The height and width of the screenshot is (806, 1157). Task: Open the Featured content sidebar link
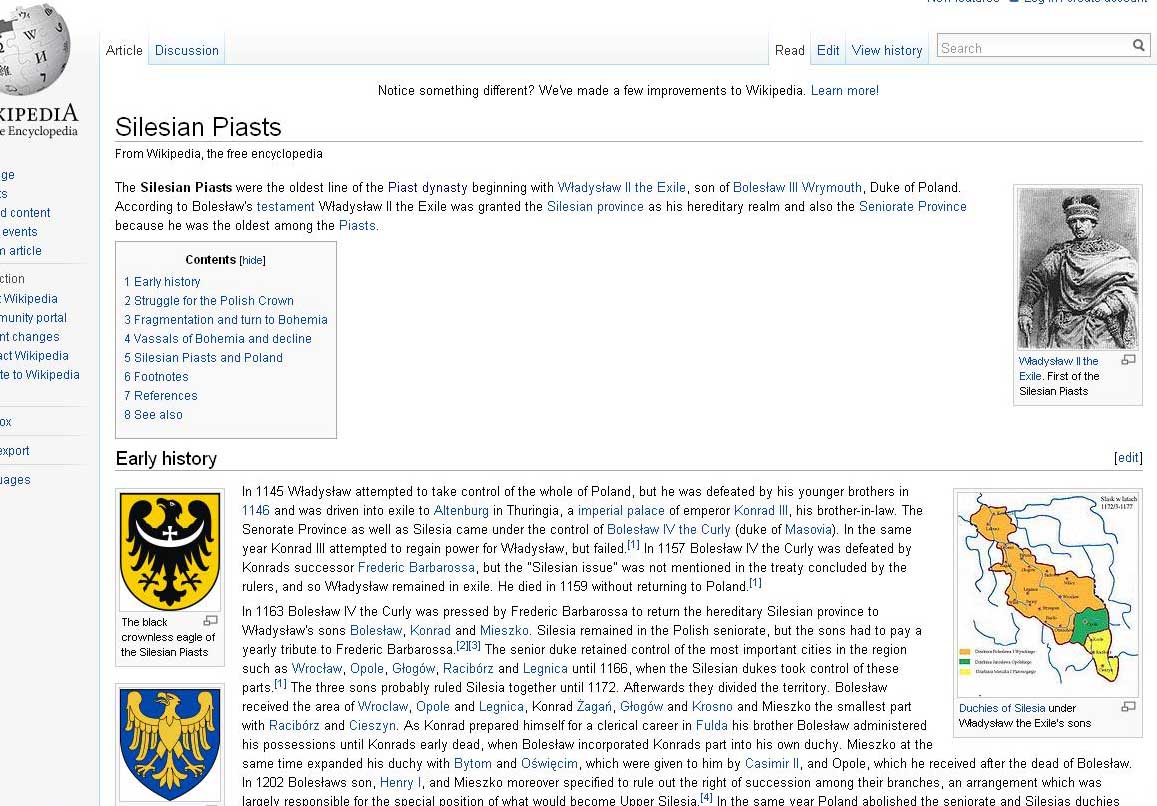click(x=25, y=213)
